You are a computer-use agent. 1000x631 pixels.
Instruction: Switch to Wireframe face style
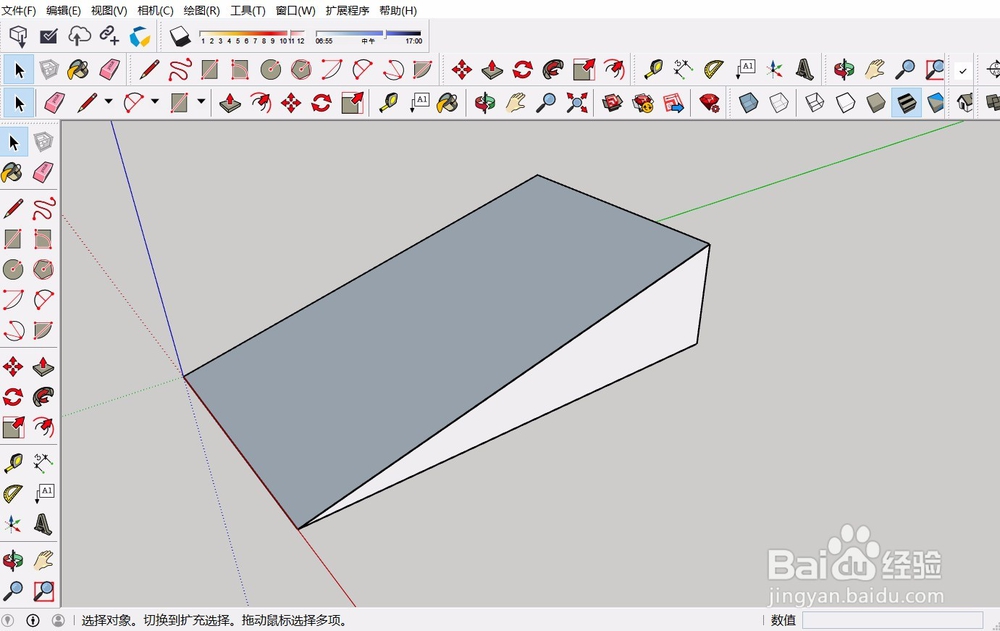pyautogui.click(x=814, y=103)
